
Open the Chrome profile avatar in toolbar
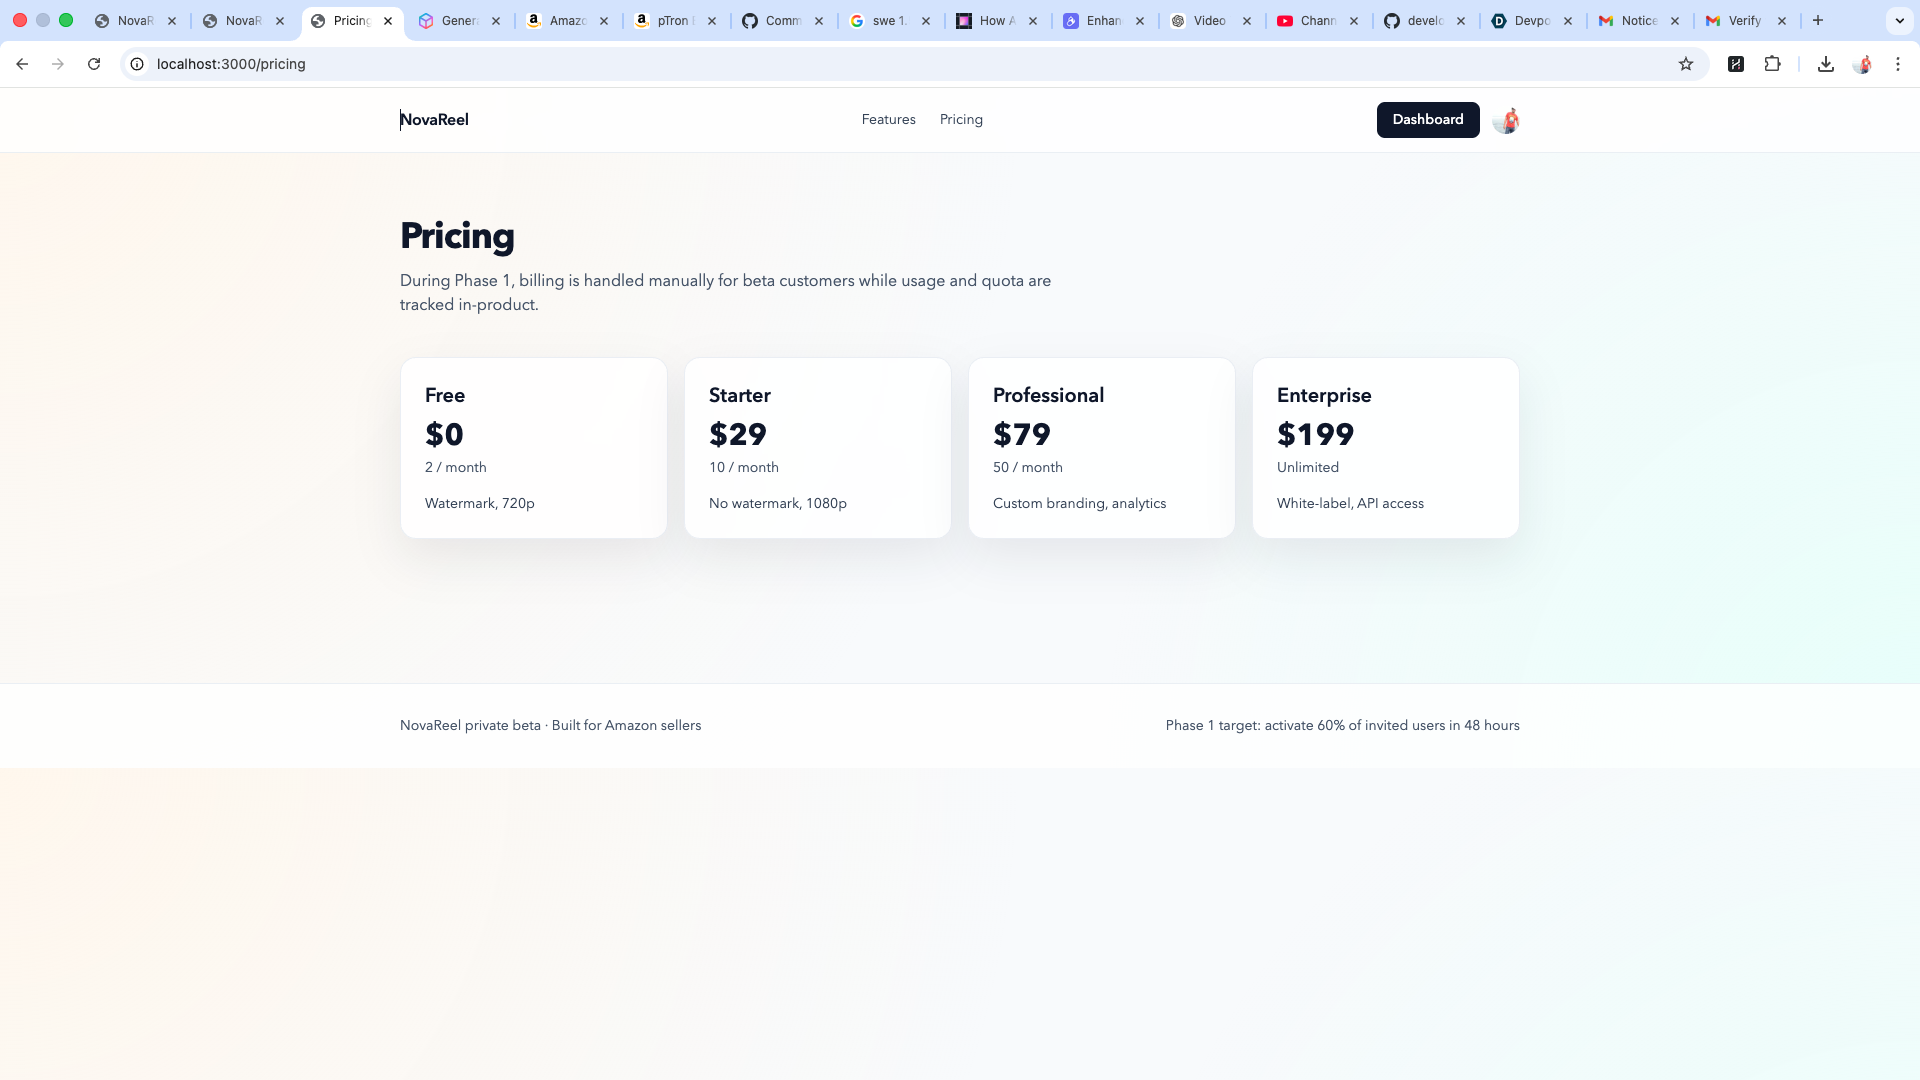[x=1862, y=64]
